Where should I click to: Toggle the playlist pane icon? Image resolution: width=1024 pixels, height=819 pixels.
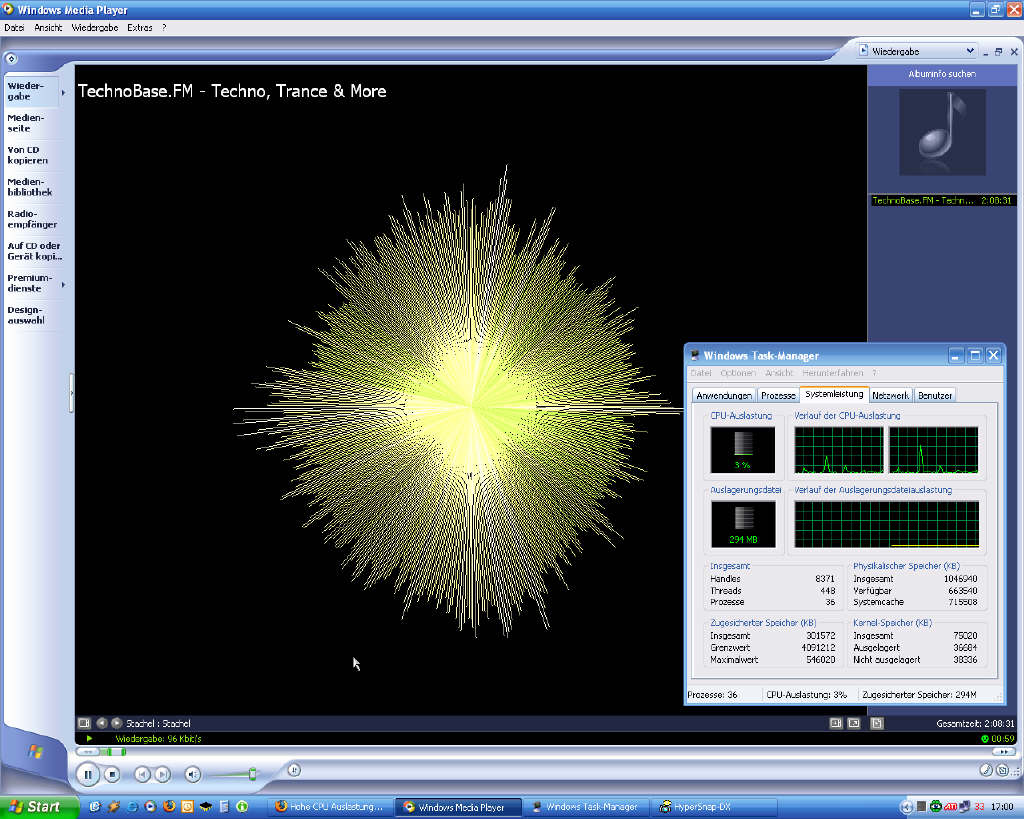pyautogui.click(x=877, y=723)
